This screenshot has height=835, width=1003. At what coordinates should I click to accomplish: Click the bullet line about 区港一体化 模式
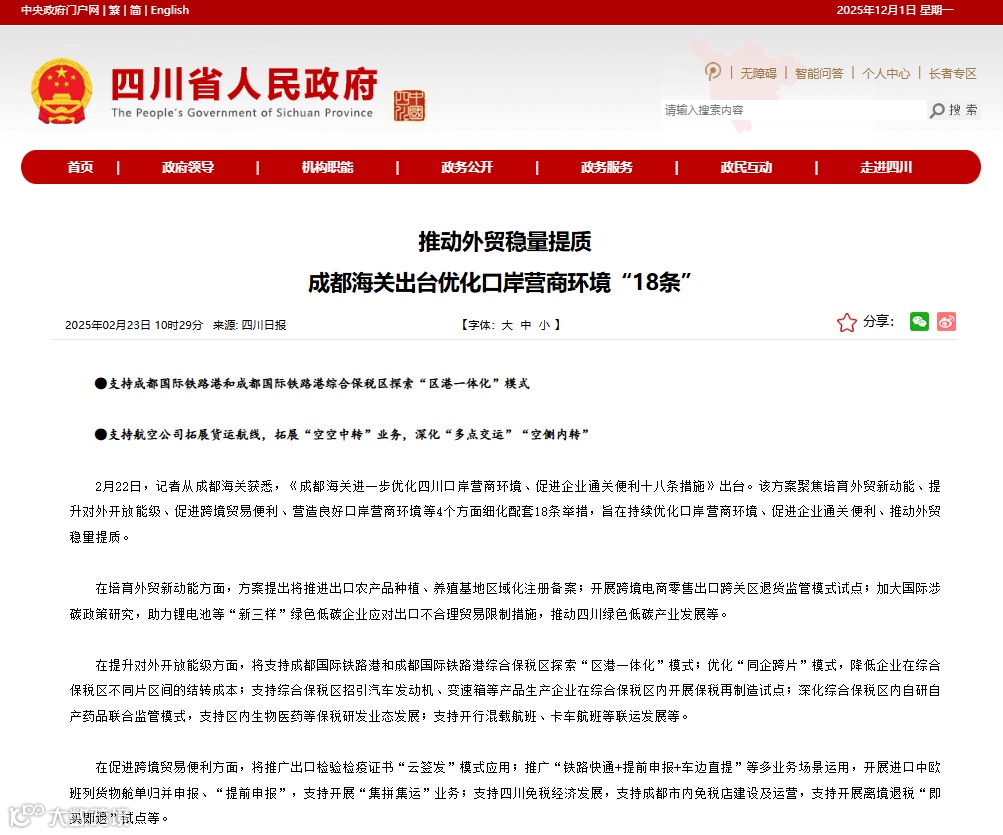point(312,383)
